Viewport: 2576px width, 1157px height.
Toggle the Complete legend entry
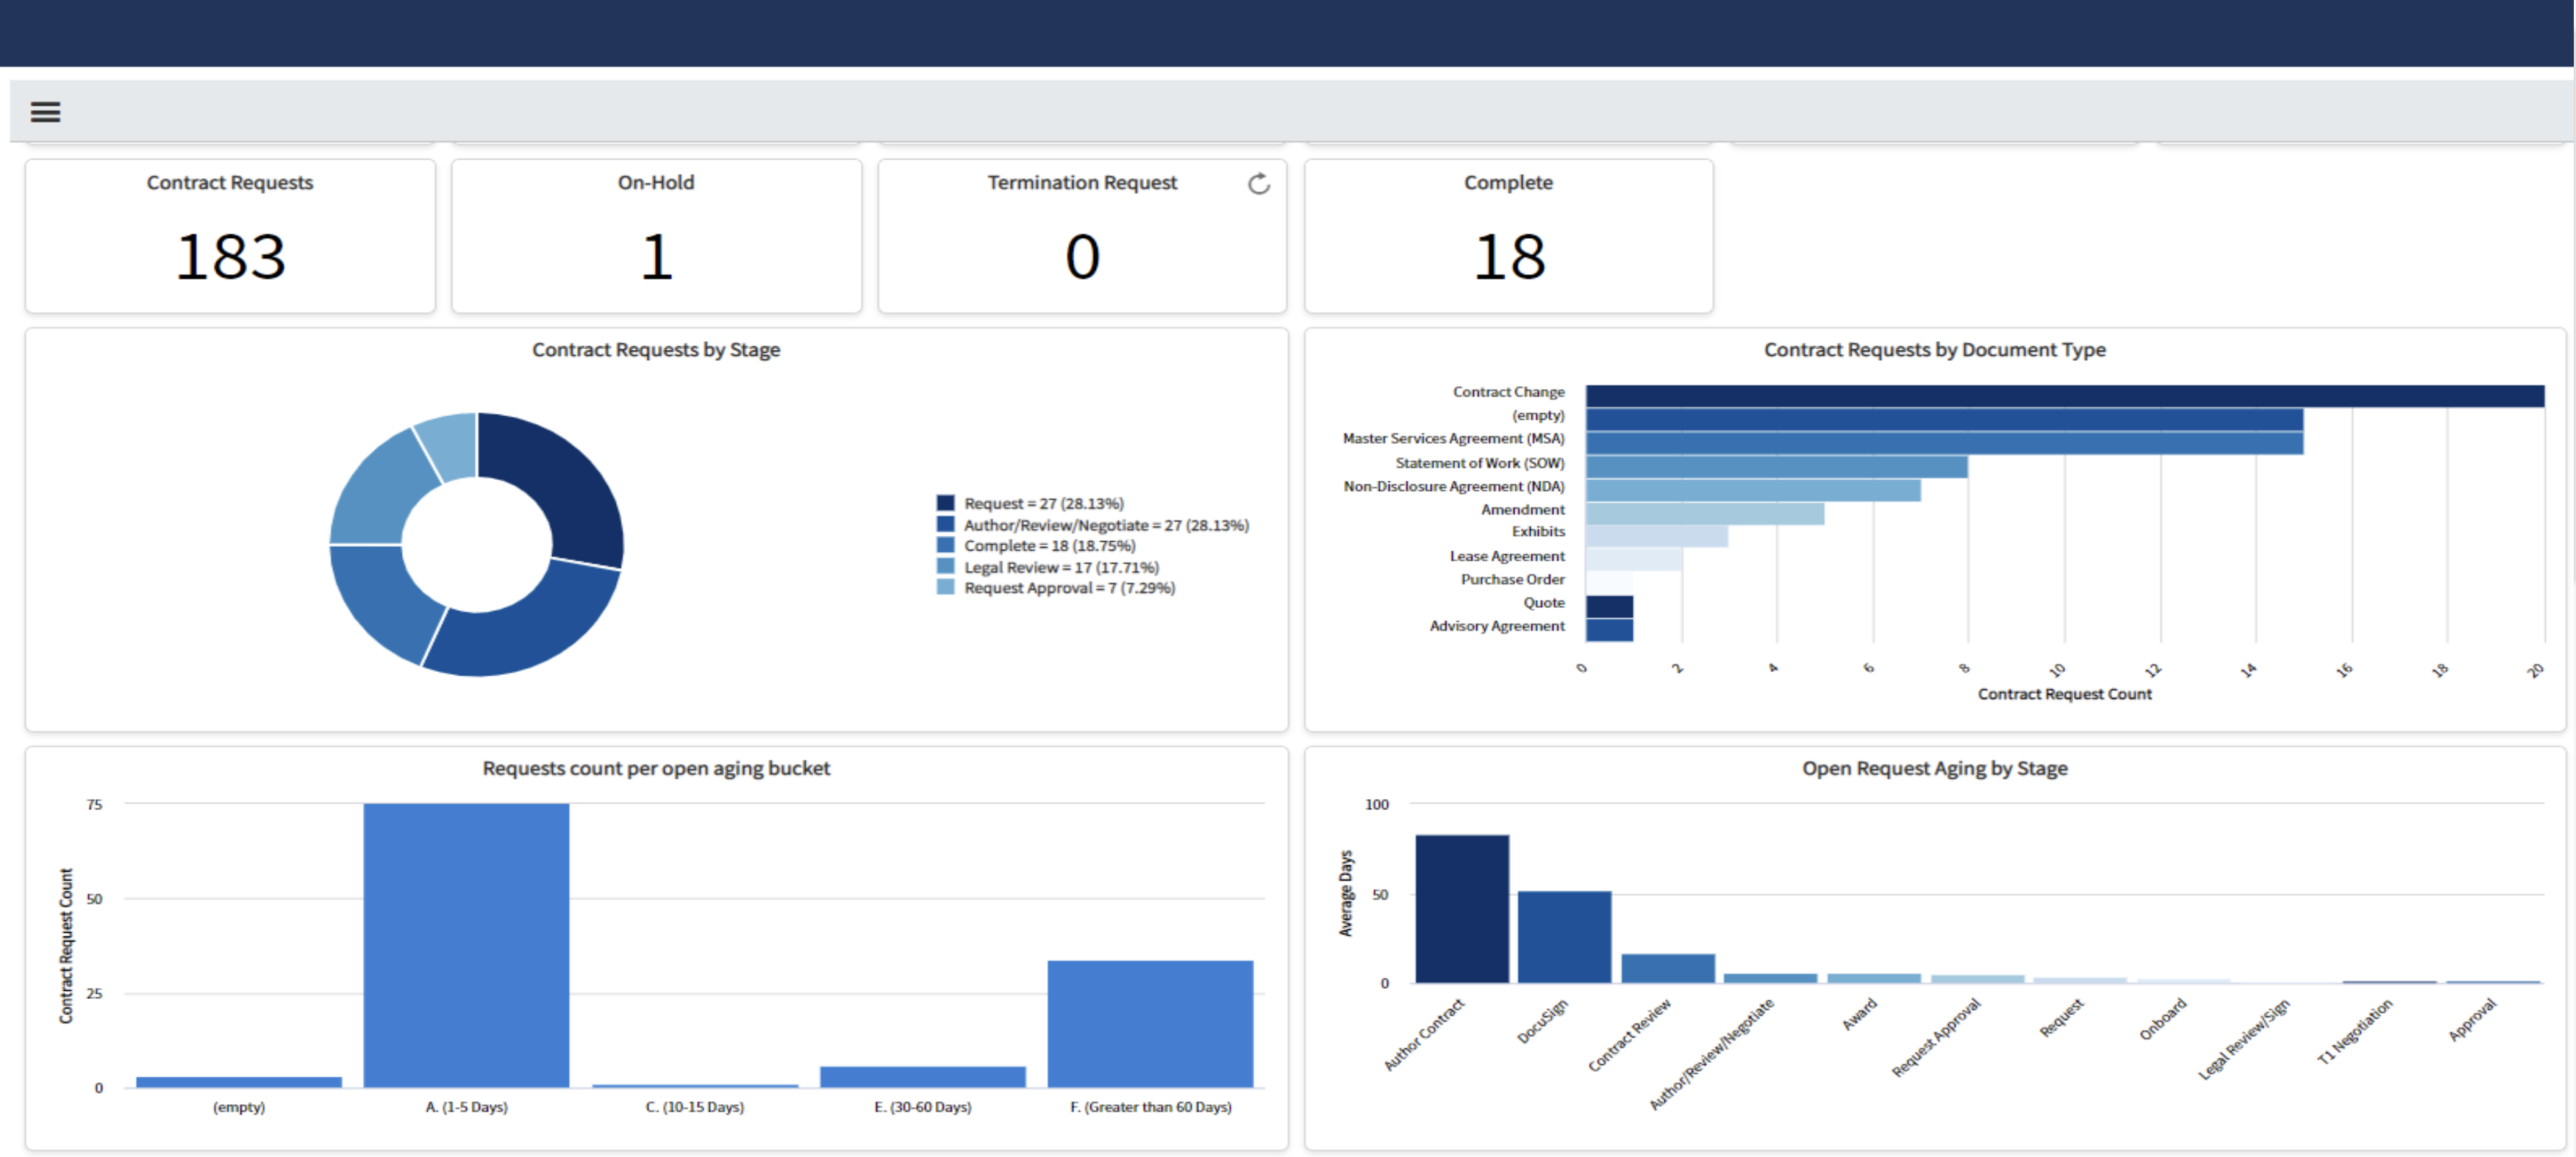click(1049, 546)
